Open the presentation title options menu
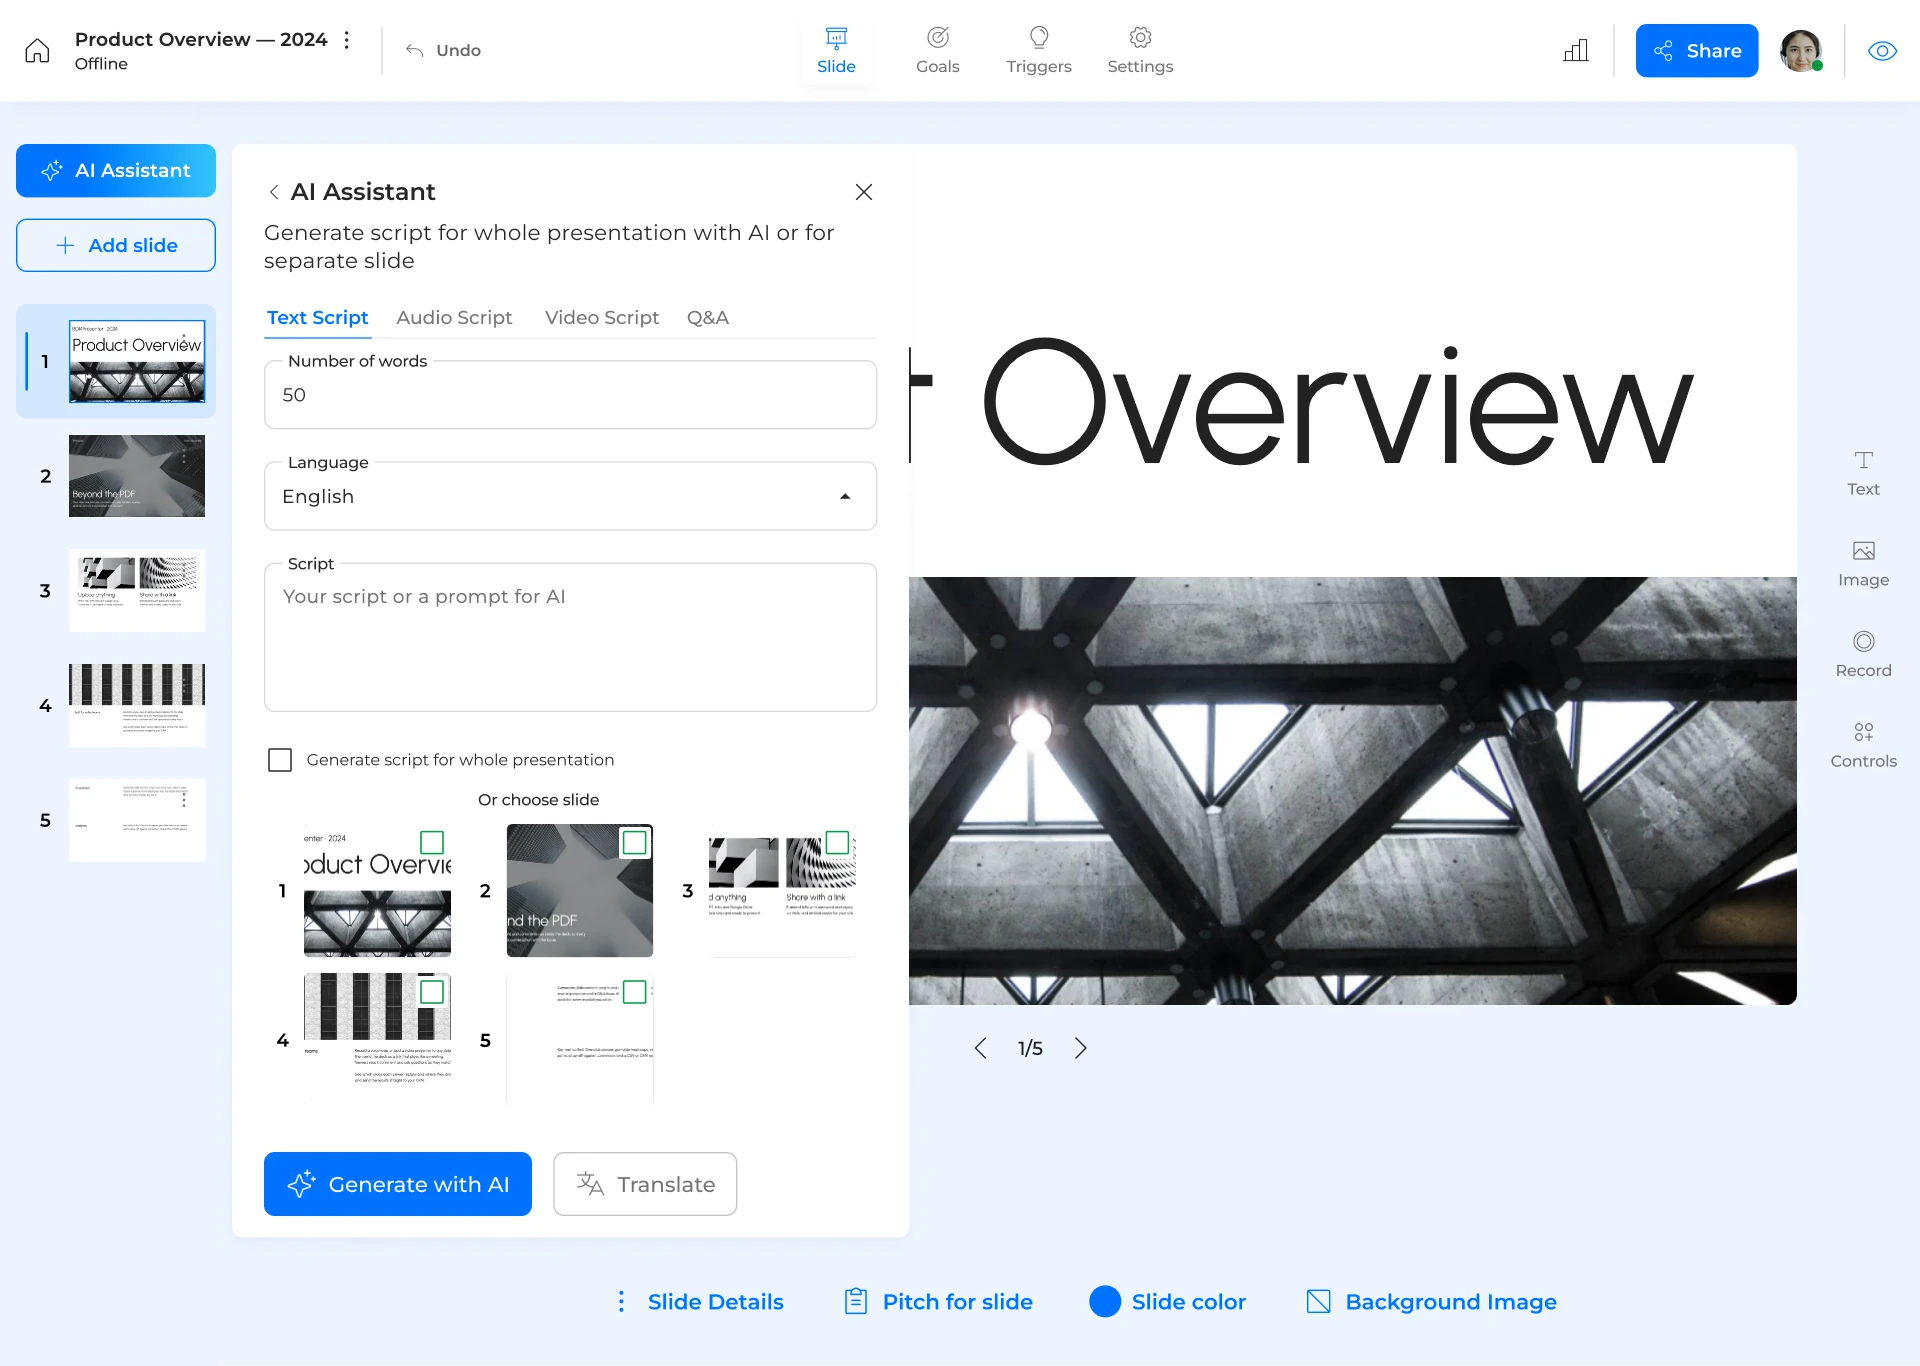This screenshot has width=1920, height=1366. tap(347, 40)
